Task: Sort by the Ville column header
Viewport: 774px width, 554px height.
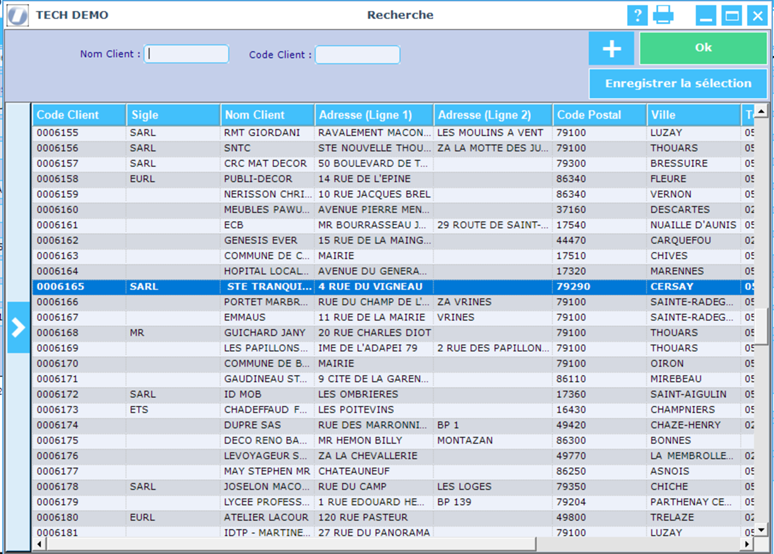Action: pyautogui.click(x=691, y=115)
